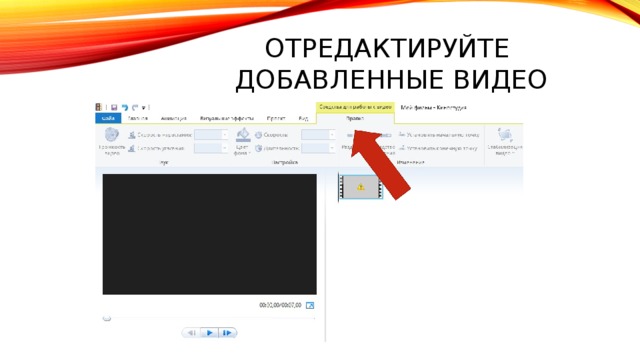Switch to the Визуальные эффекты tab
The width and height of the screenshot is (640, 360).
pos(227,118)
